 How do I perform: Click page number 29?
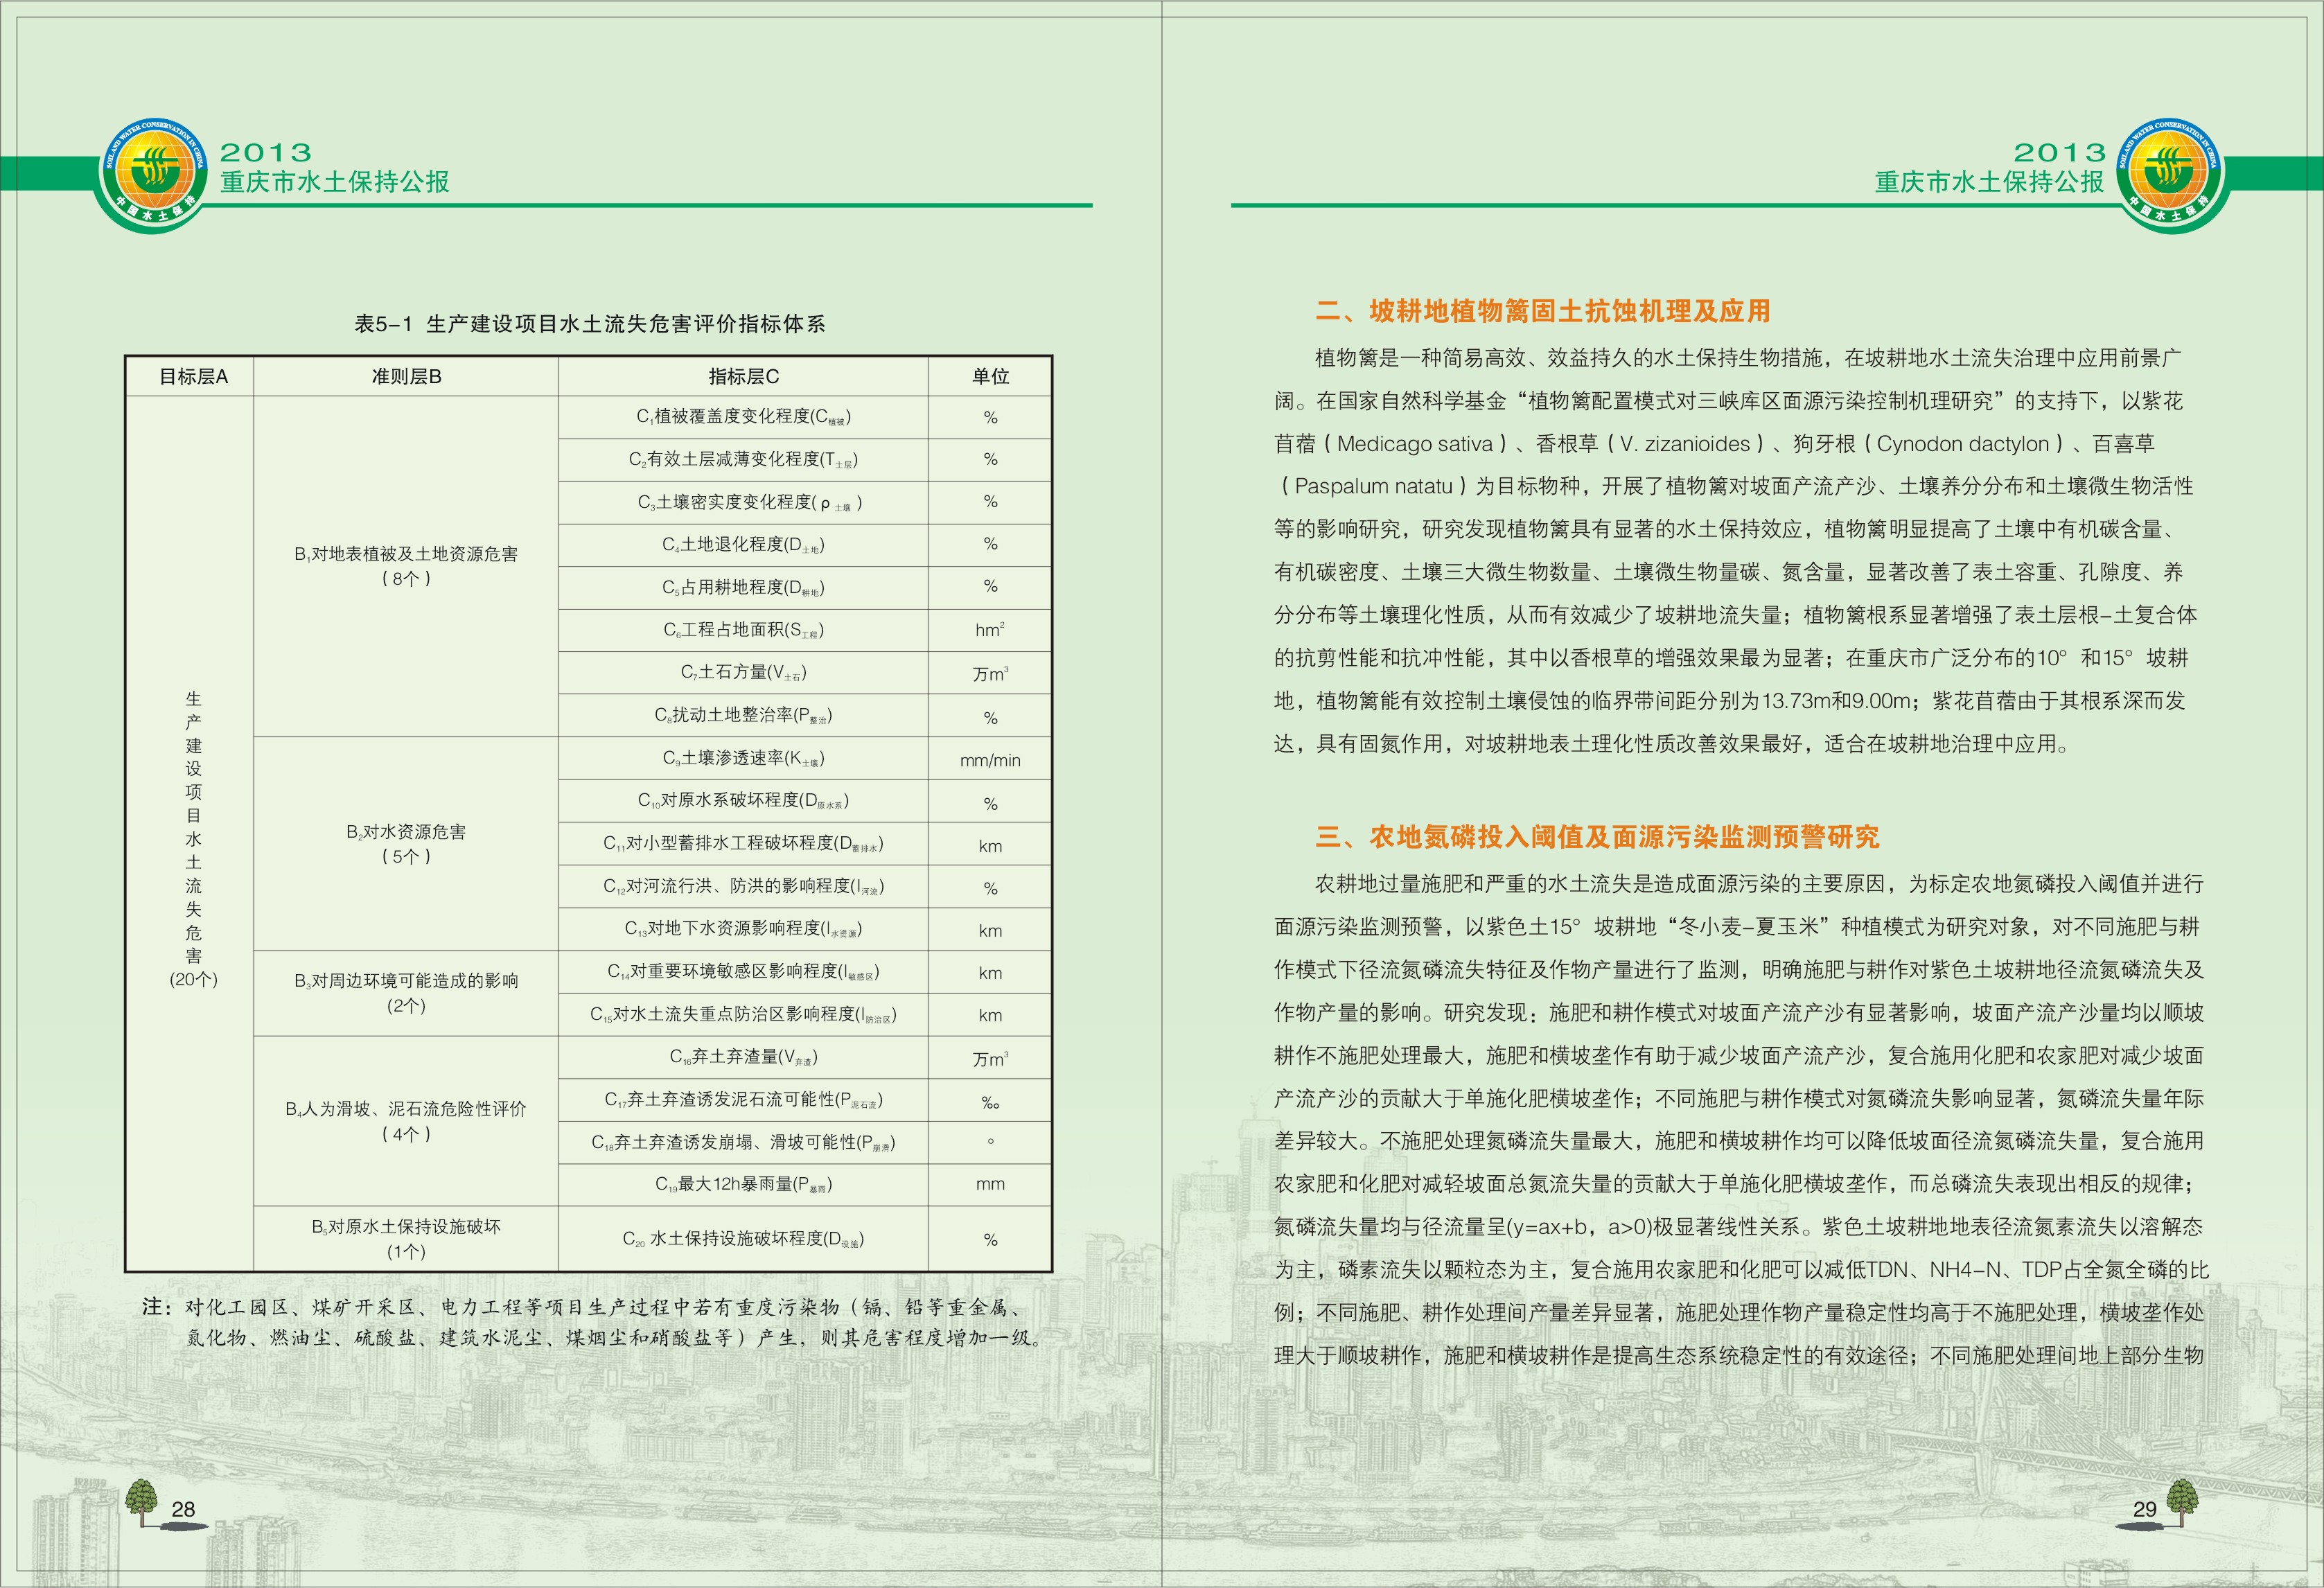pos(2144,1509)
